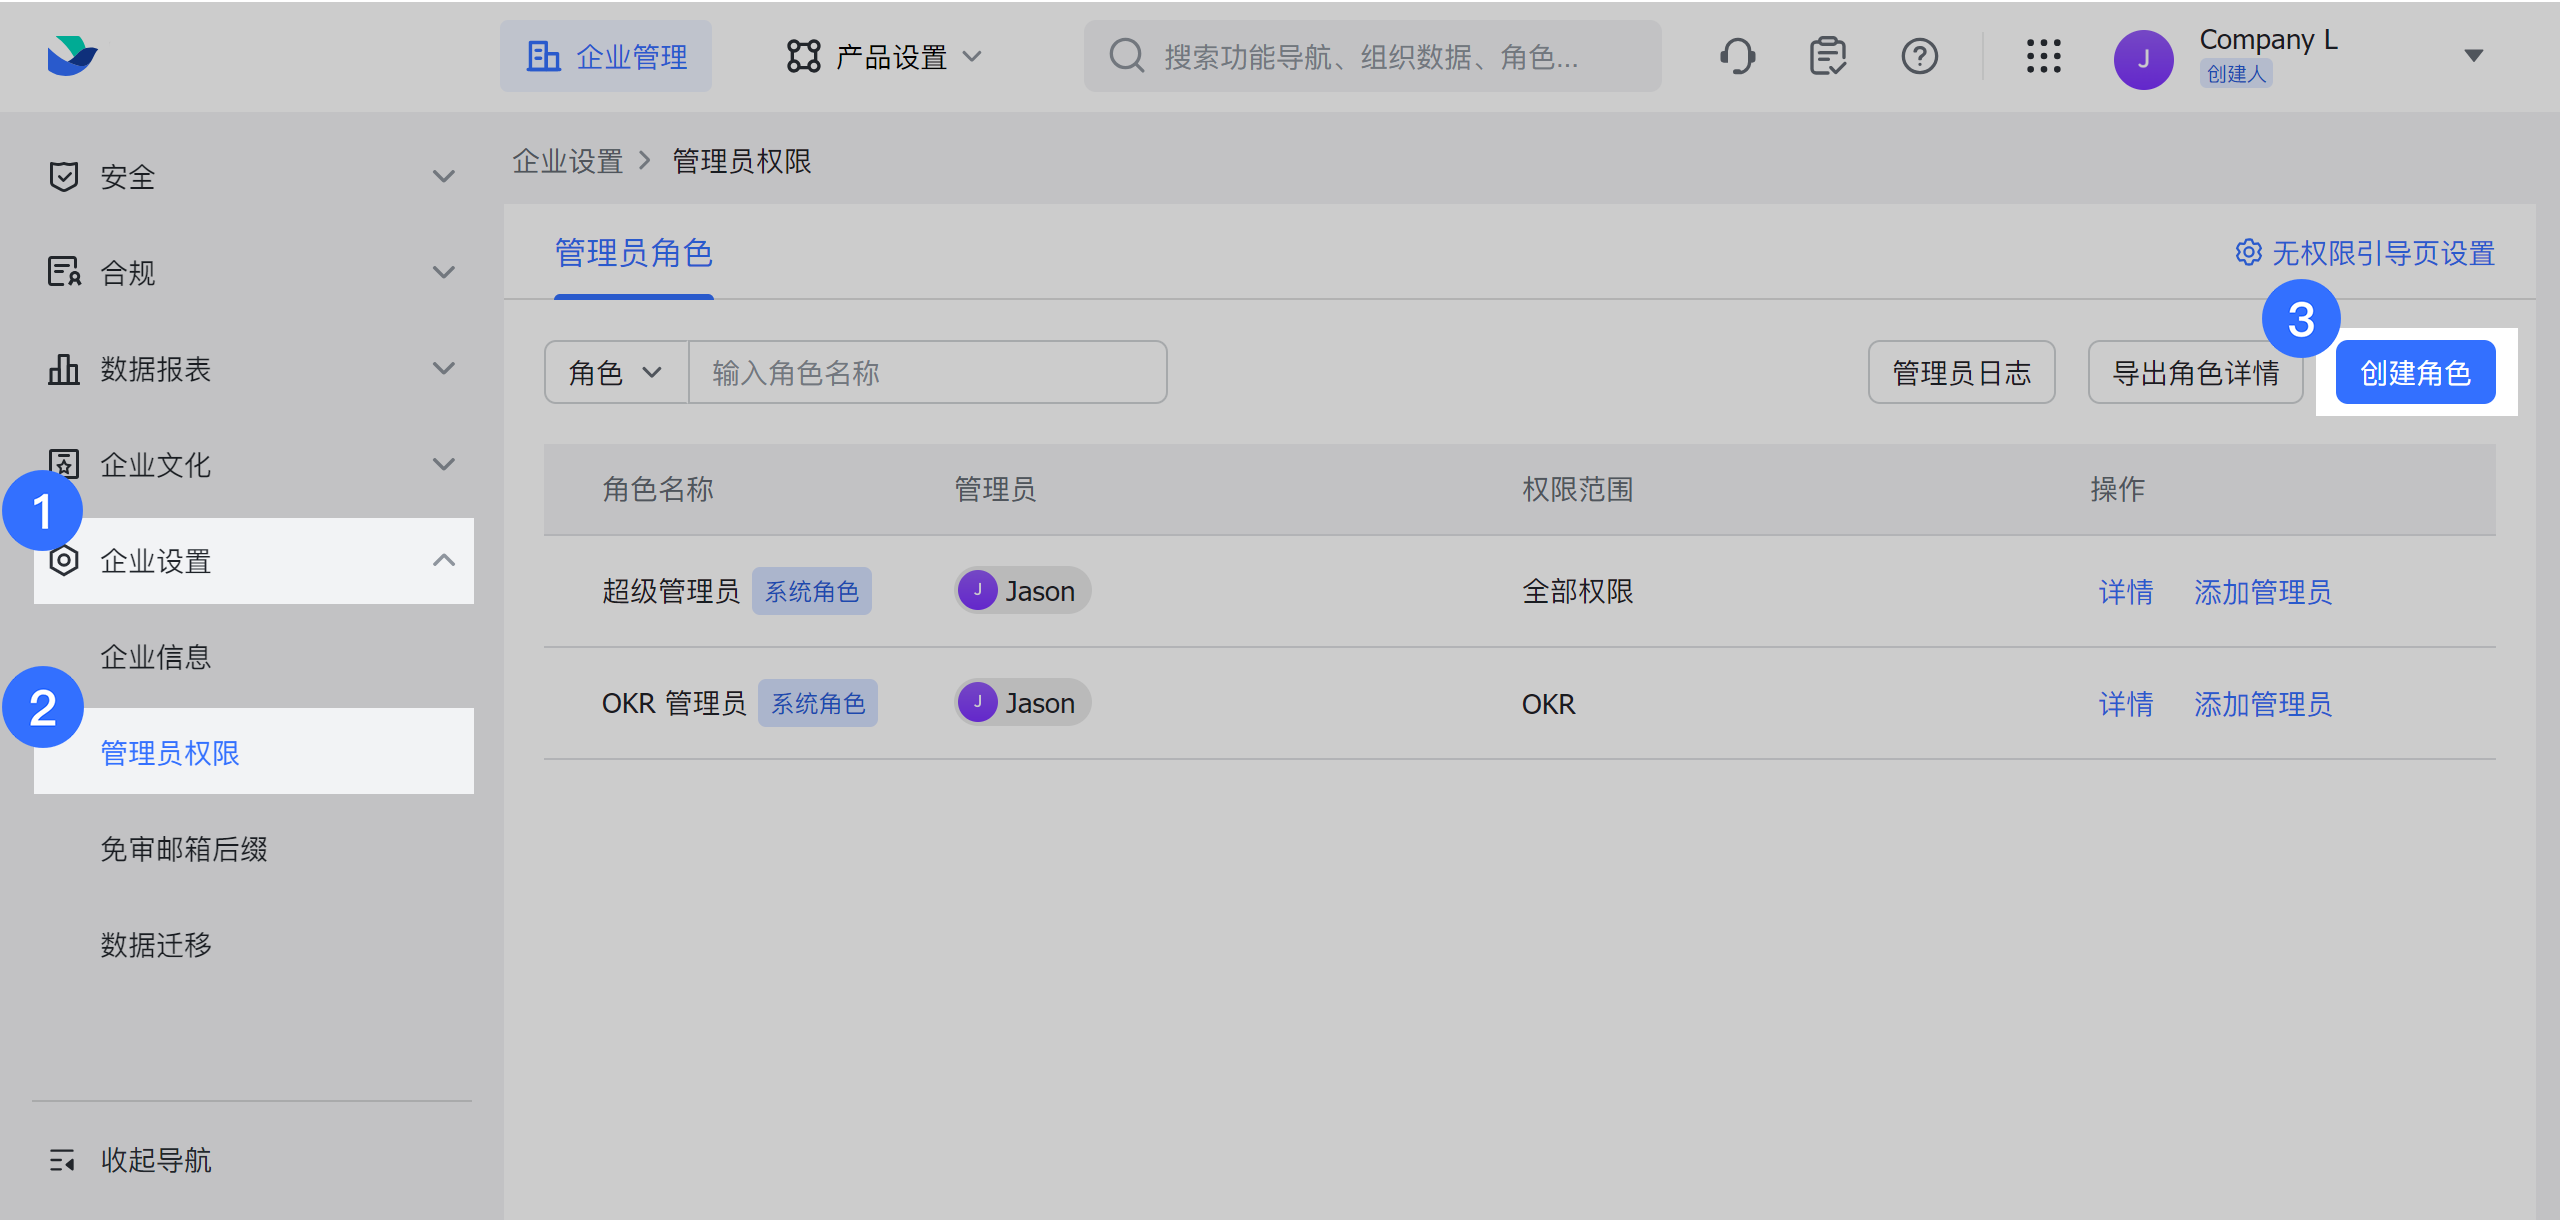Open the 角色 filter dropdown
This screenshot has width=2560, height=1220.
click(615, 373)
